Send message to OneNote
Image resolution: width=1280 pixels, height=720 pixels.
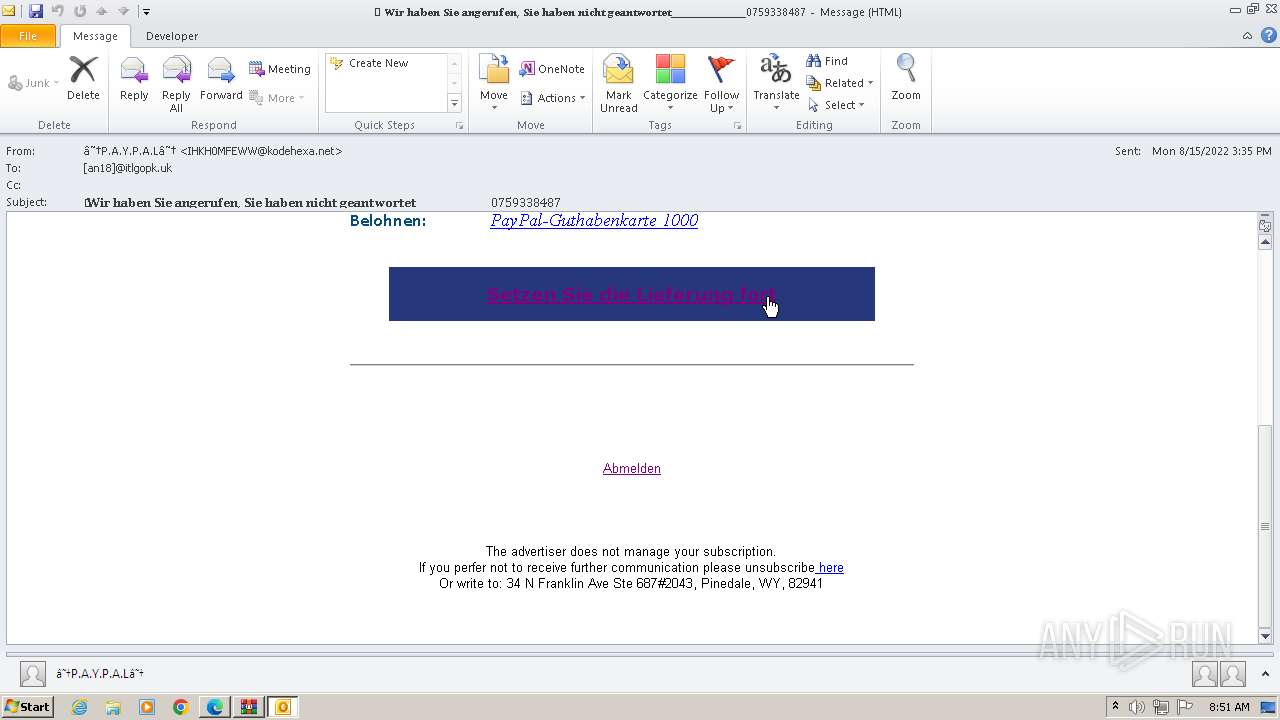[552, 69]
